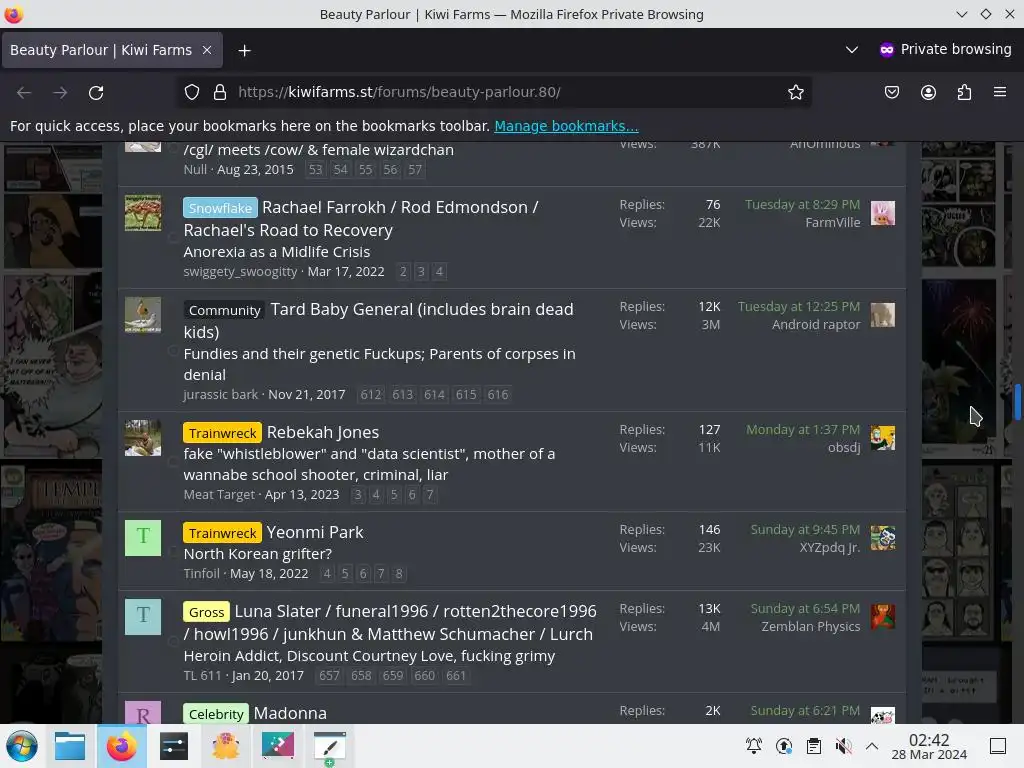
Task: Reload the current page
Action: pyautogui.click(x=96, y=93)
